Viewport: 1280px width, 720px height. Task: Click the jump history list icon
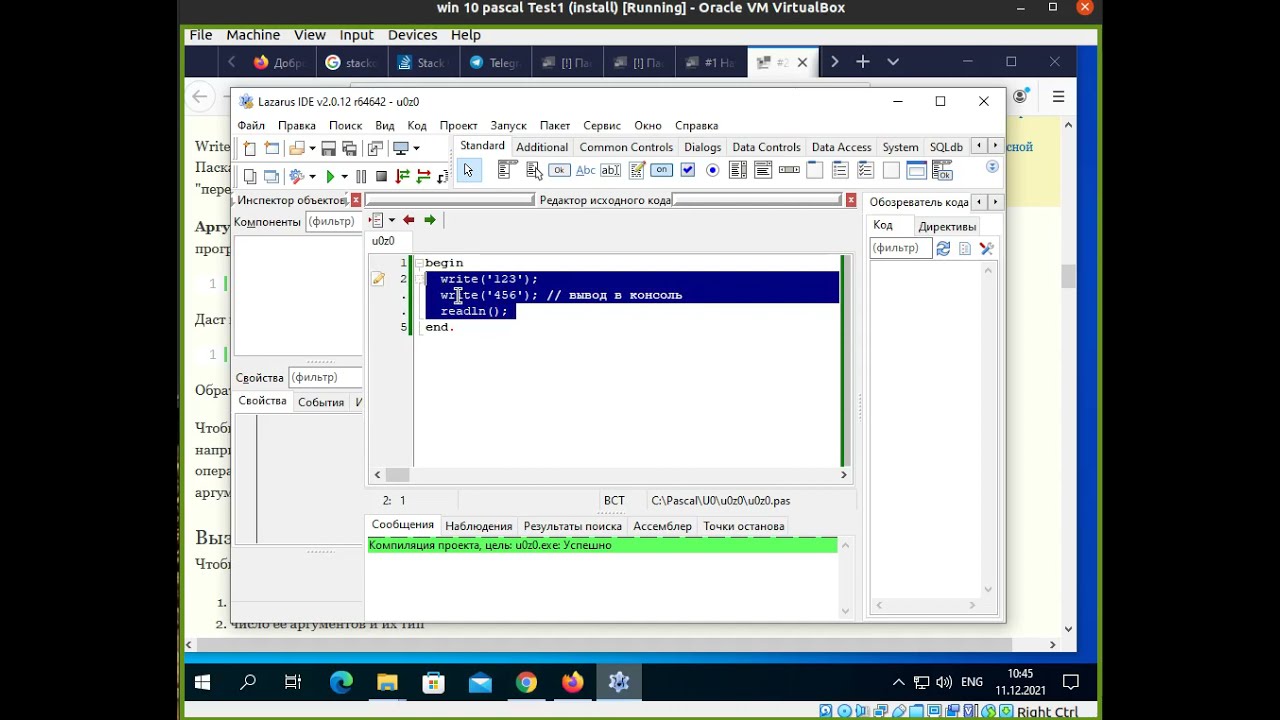(376, 220)
